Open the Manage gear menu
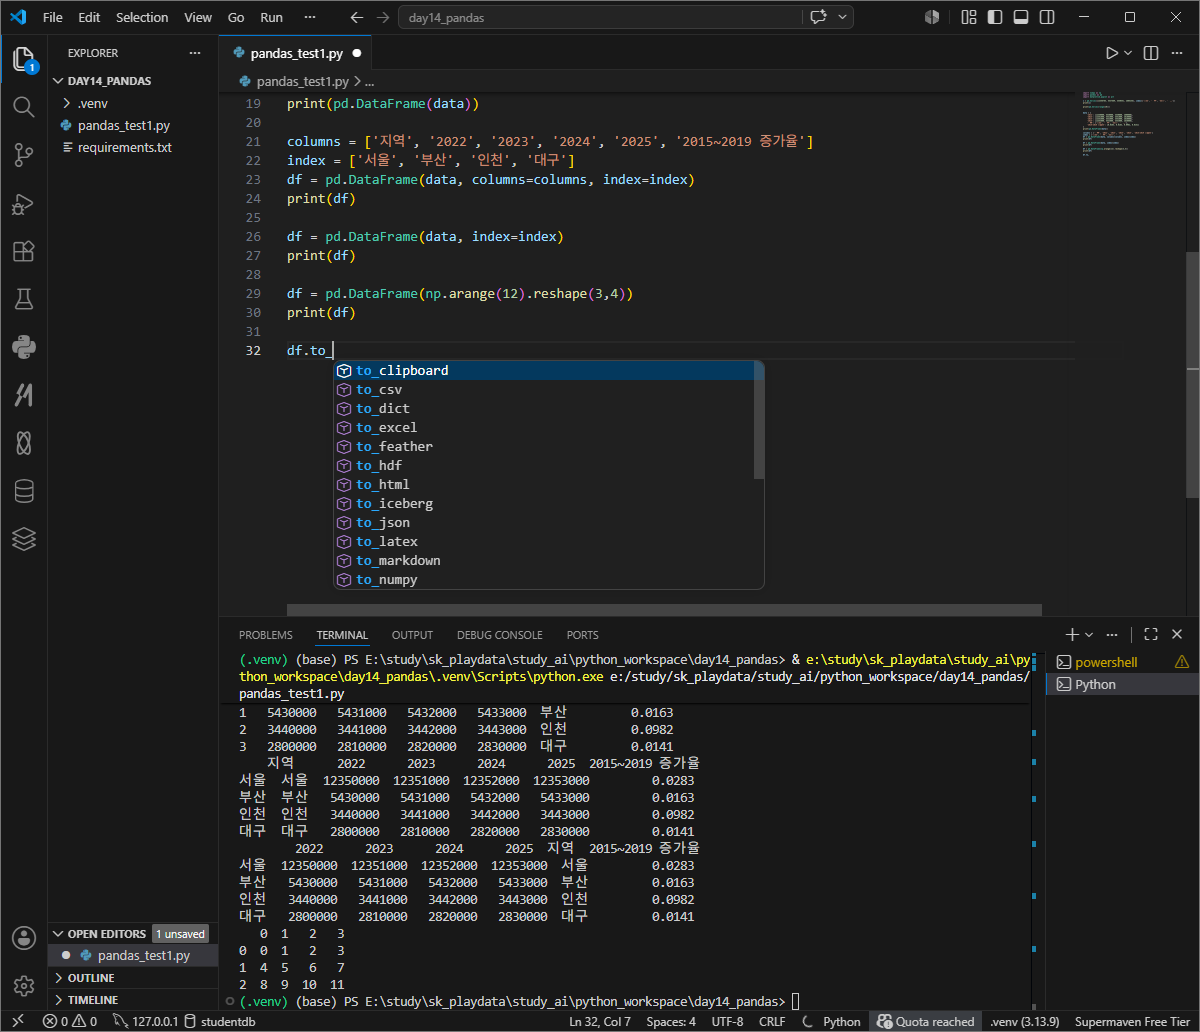The image size is (1200, 1032). coord(24,986)
